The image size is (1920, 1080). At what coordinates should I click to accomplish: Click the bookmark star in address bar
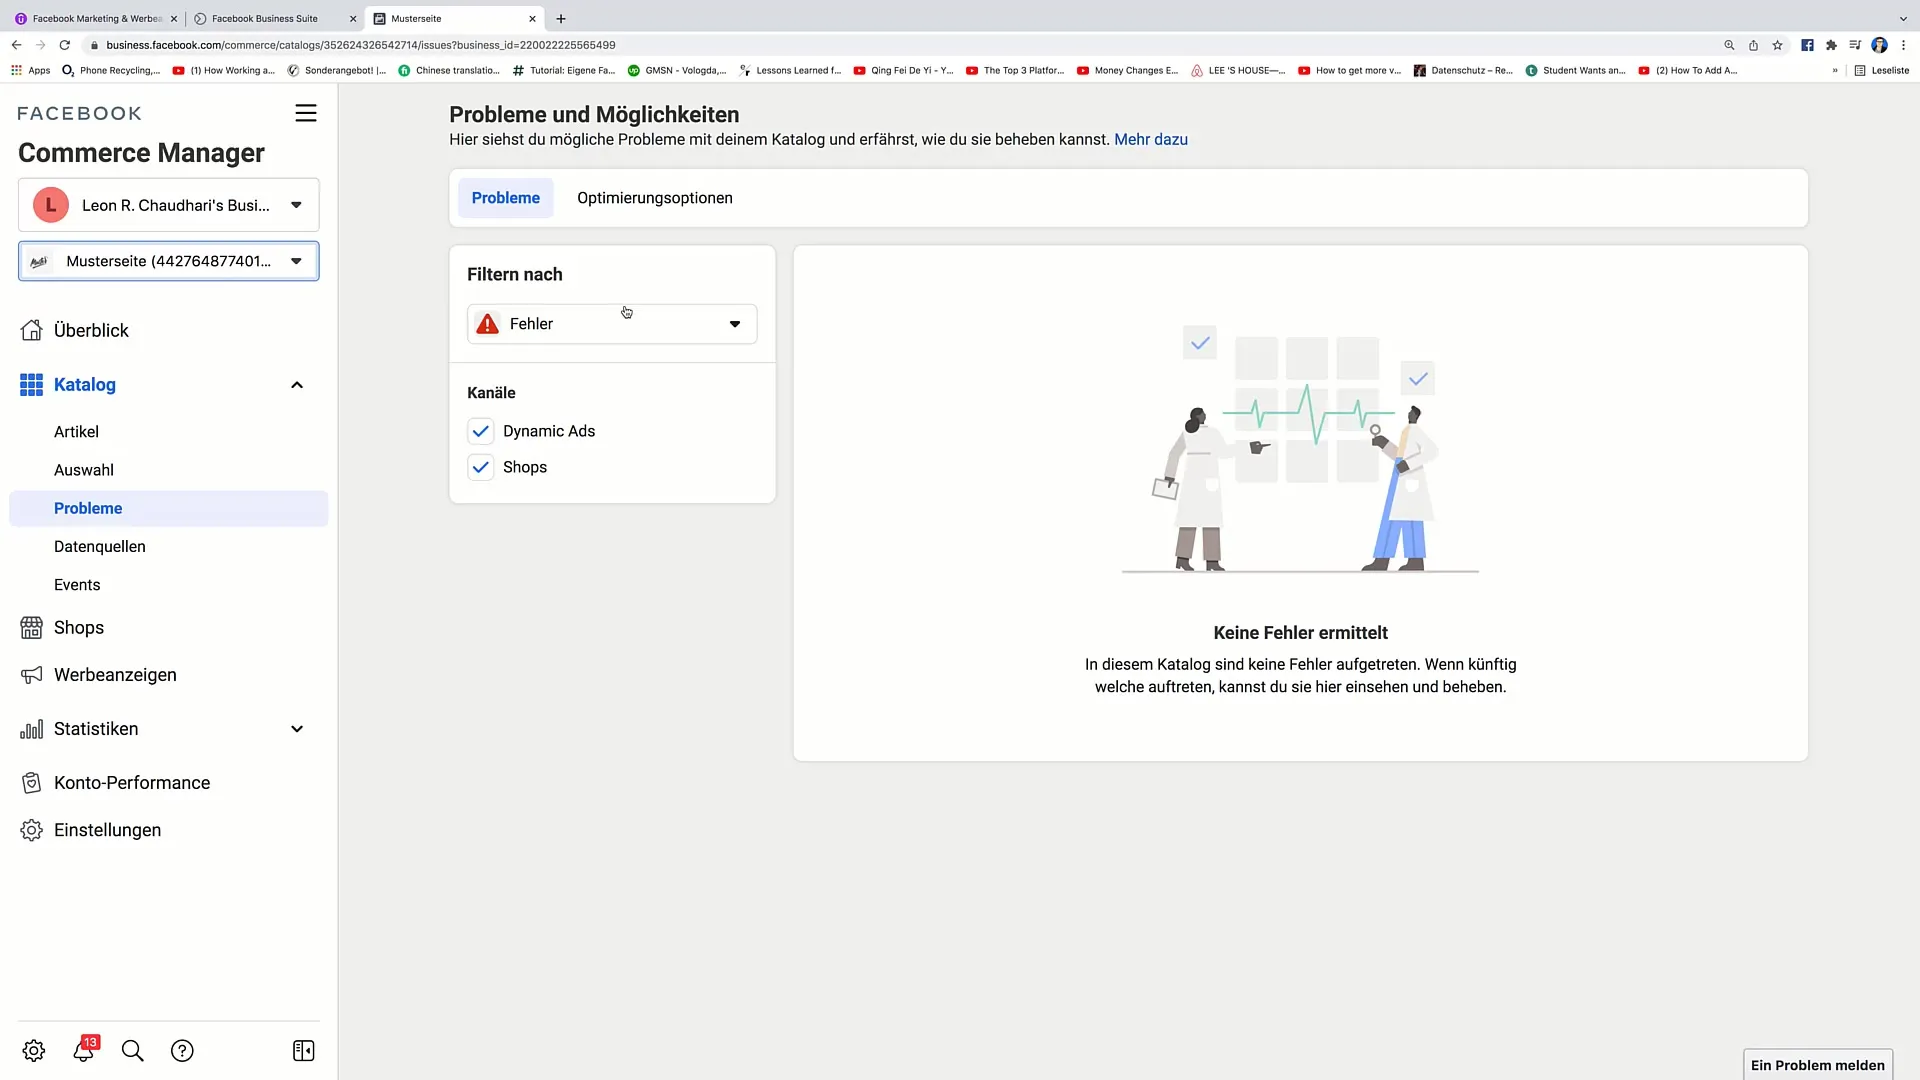pyautogui.click(x=1777, y=45)
